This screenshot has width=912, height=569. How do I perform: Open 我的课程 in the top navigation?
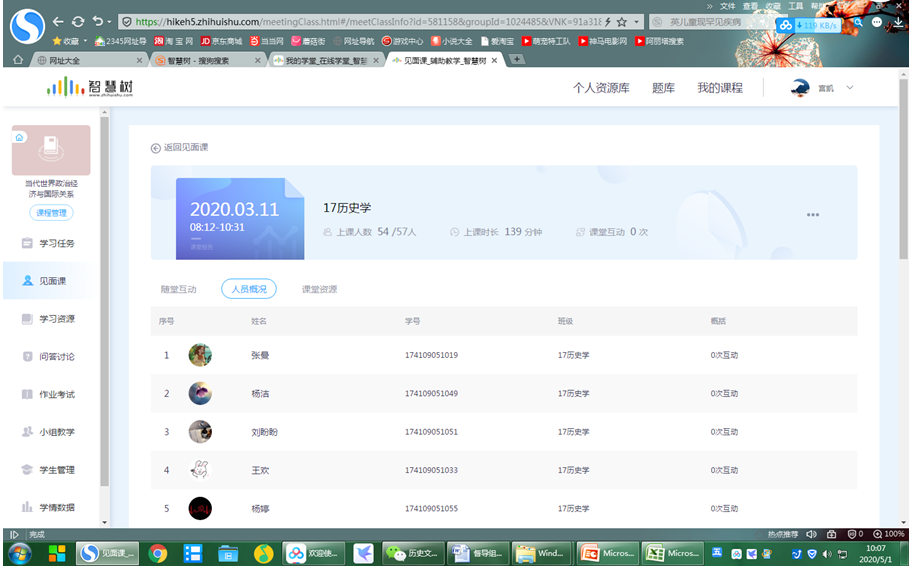tap(720, 88)
